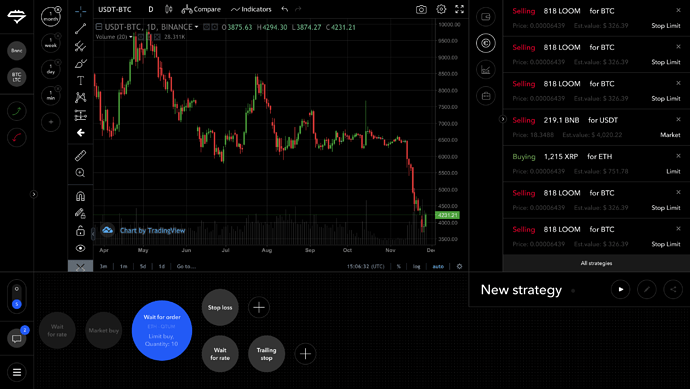
Task: Open the Indicators menu
Action: coord(251,9)
